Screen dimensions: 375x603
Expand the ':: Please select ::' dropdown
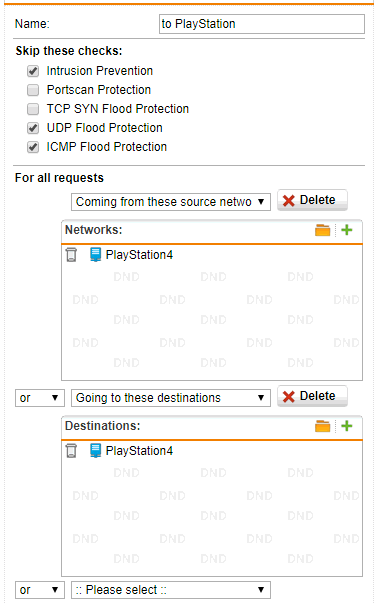click(171, 590)
